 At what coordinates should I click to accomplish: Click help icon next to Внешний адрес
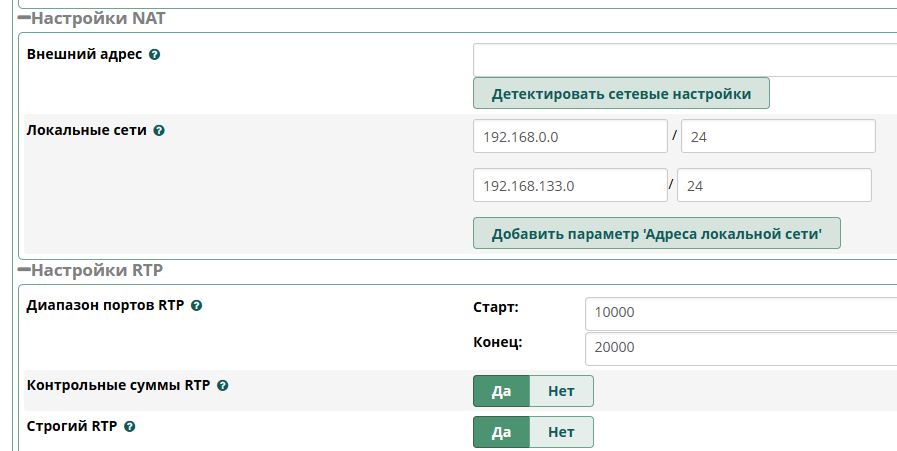tap(154, 54)
